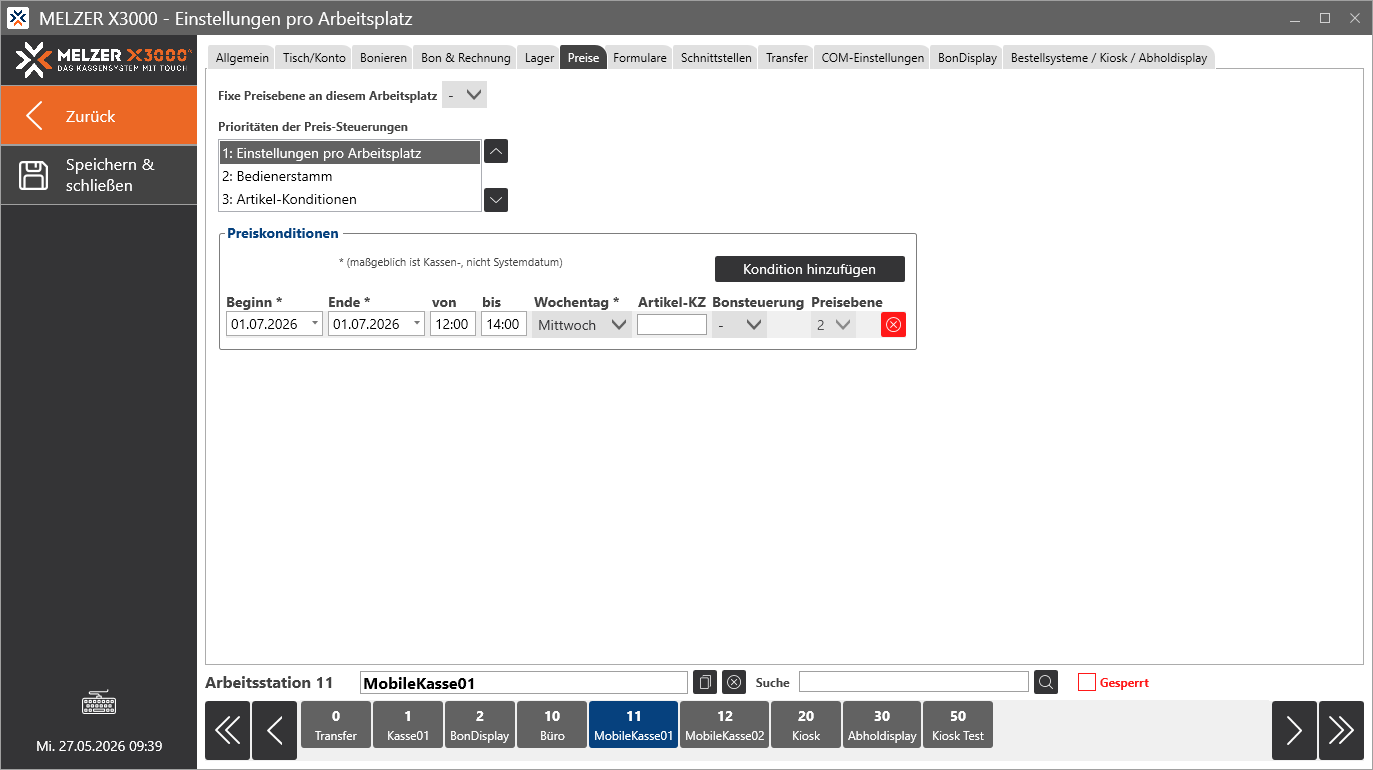Select the Preise tab
Viewport: 1373px width, 770px height.
[583, 58]
